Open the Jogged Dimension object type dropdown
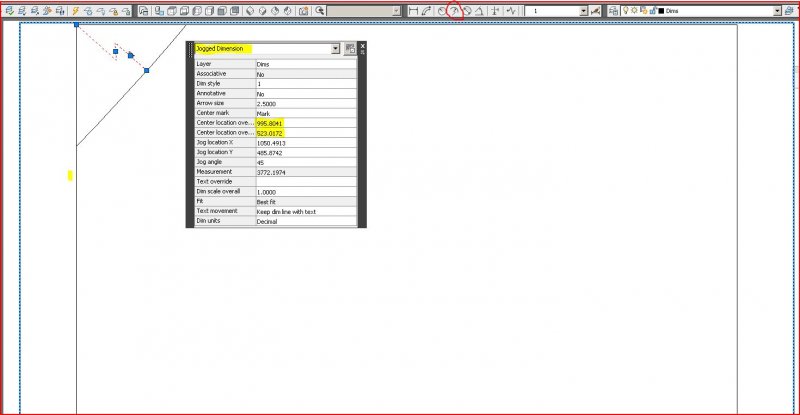Viewport: 800px width, 415px height. [335, 48]
